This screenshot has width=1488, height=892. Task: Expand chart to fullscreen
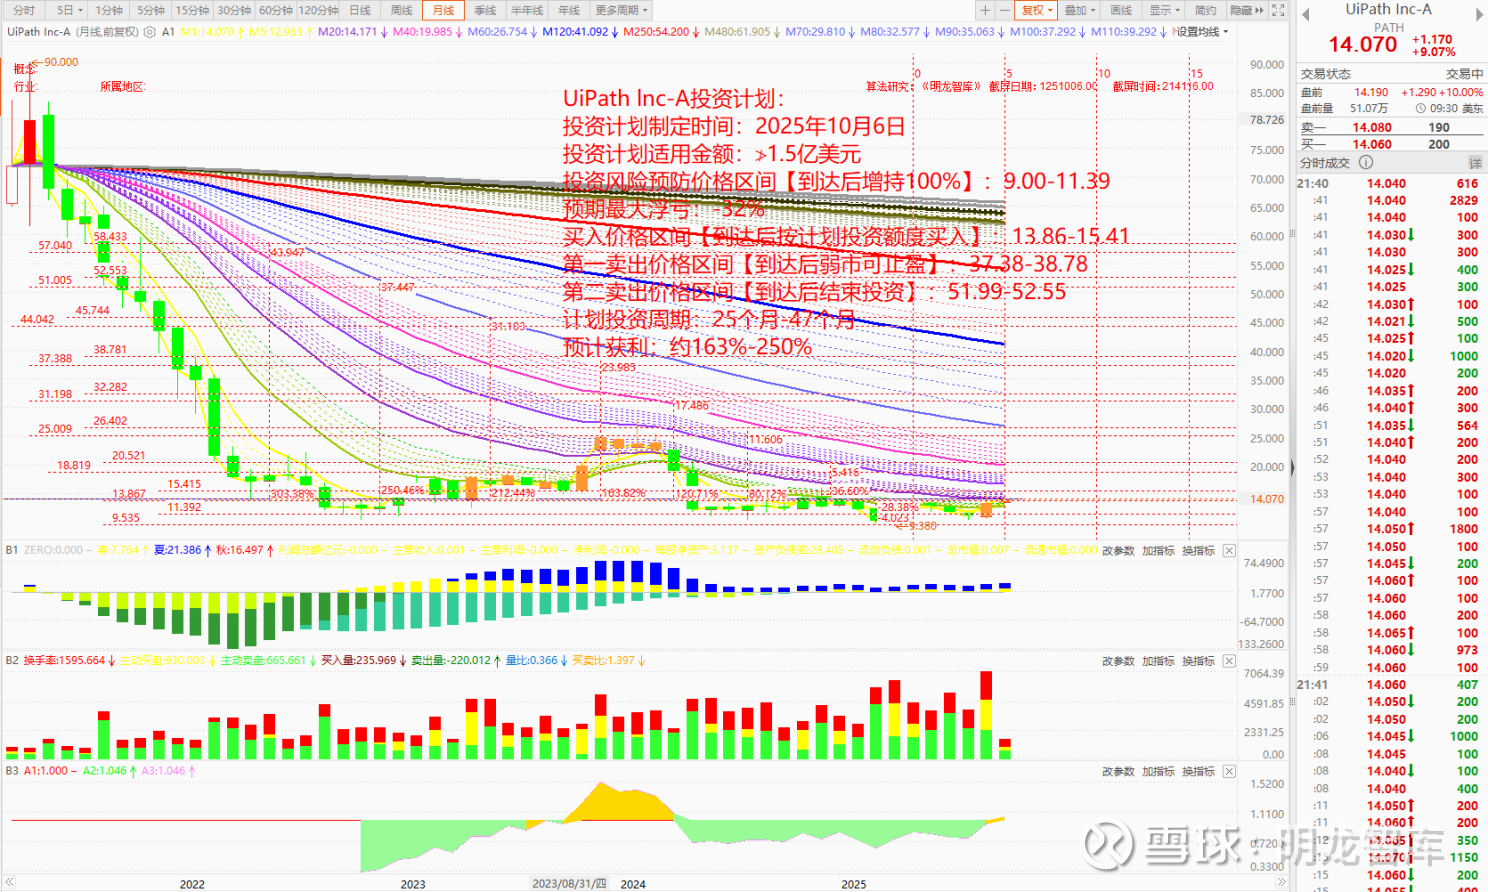pyautogui.click(x=1278, y=10)
